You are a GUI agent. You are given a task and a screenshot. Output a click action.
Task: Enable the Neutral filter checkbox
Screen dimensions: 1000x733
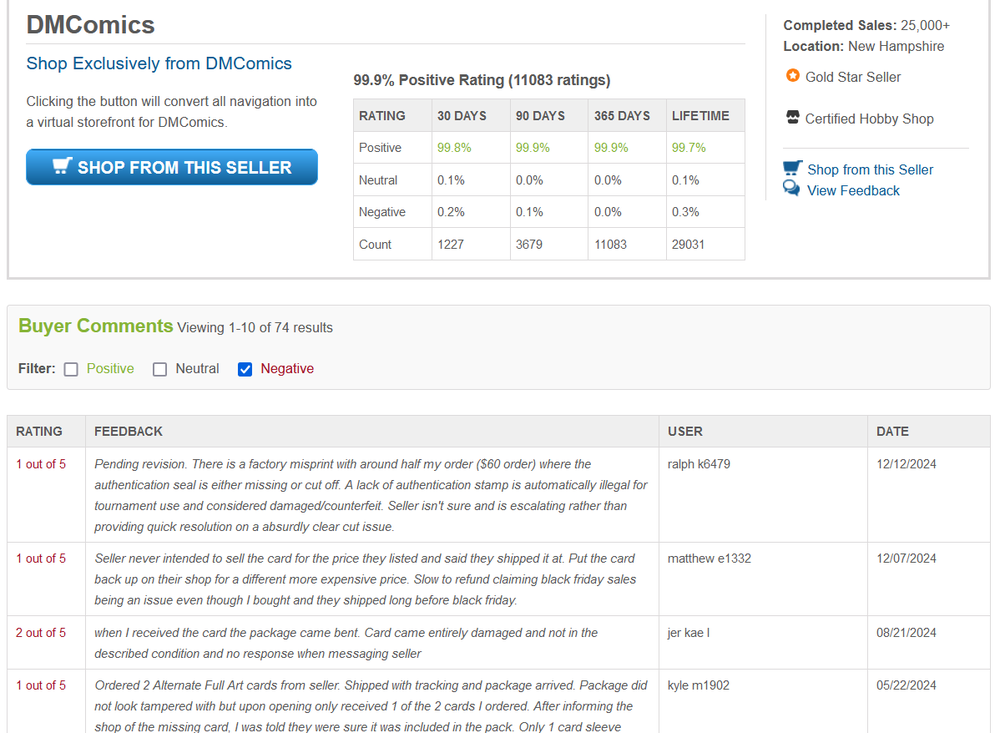tap(160, 369)
